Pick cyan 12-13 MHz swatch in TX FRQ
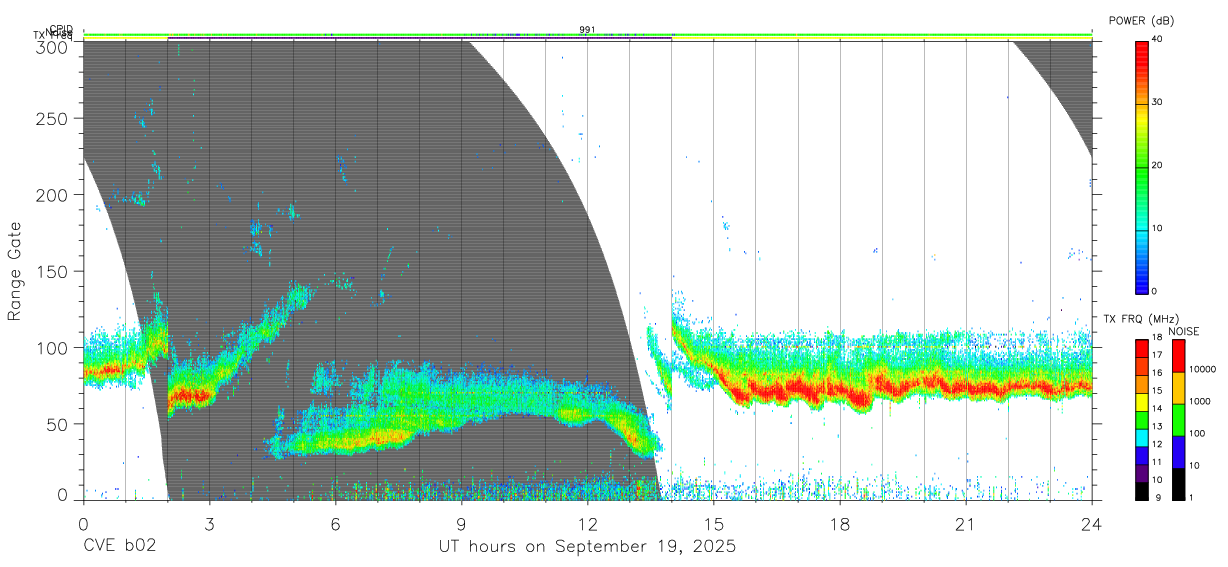The image size is (1228, 567). 1141,439
